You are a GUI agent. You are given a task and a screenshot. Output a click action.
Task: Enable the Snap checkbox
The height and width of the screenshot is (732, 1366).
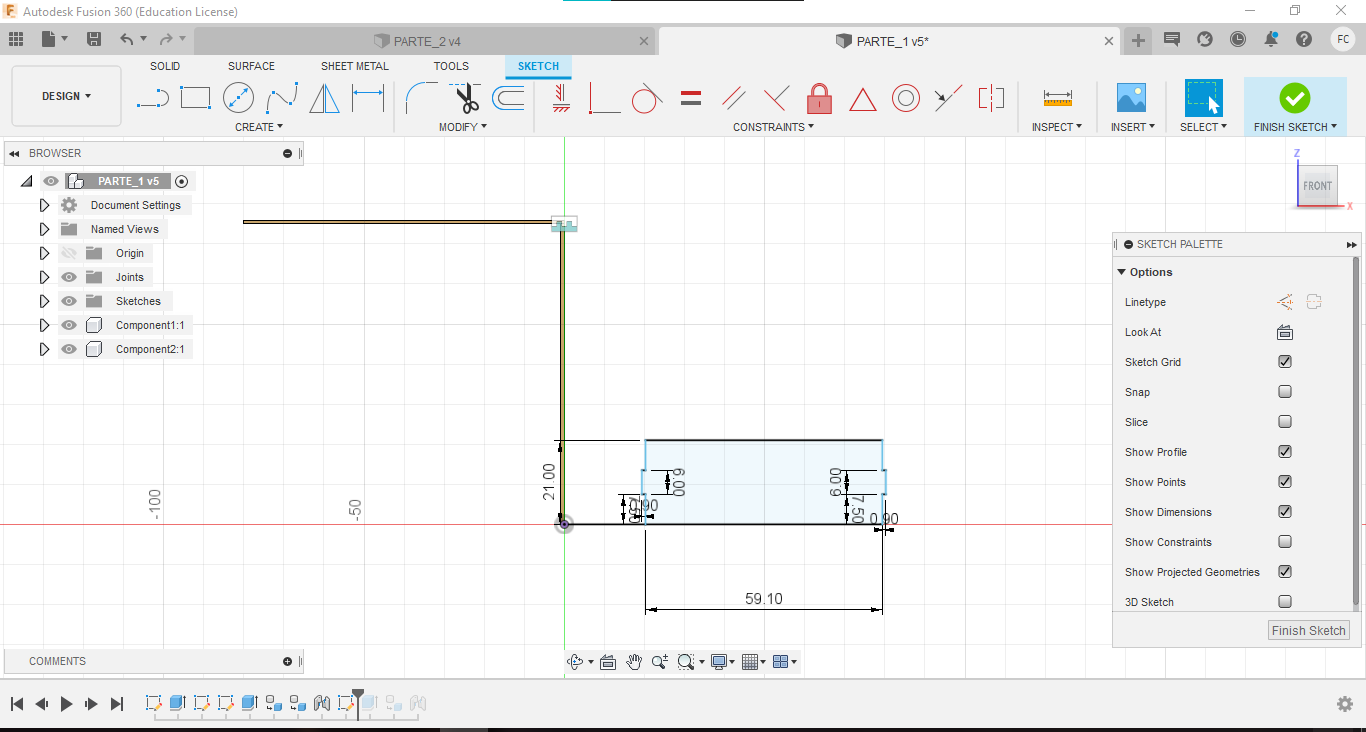pyautogui.click(x=1285, y=392)
